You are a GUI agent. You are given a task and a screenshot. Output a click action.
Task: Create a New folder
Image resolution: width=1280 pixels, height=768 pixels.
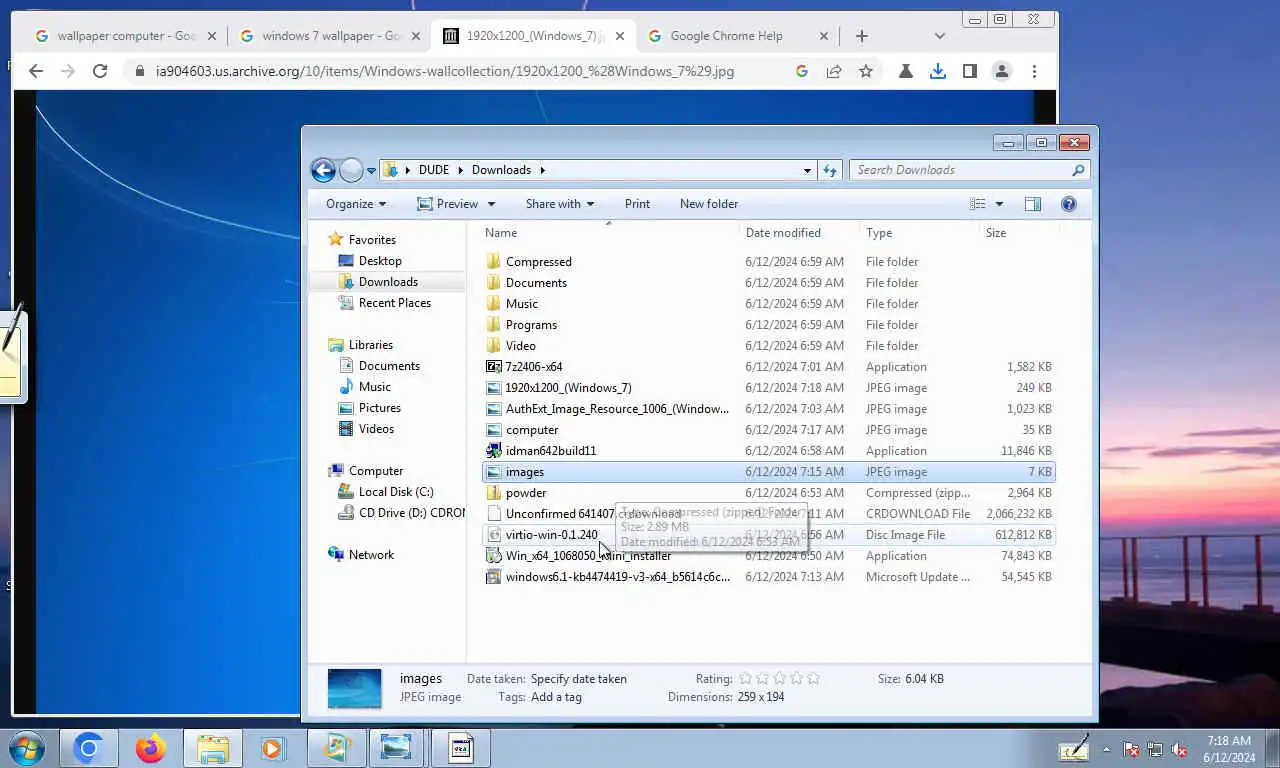tap(709, 204)
